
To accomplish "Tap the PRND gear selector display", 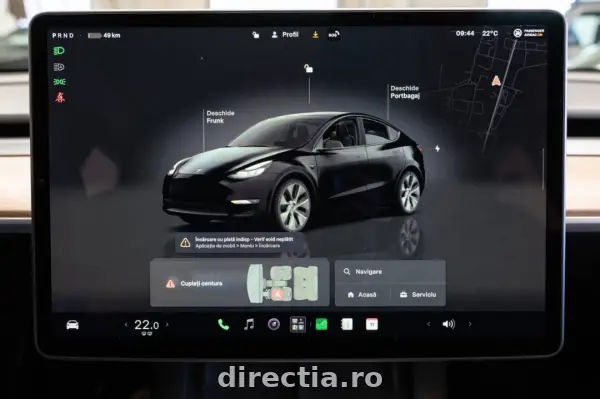I will pyautogui.click(x=63, y=35).
